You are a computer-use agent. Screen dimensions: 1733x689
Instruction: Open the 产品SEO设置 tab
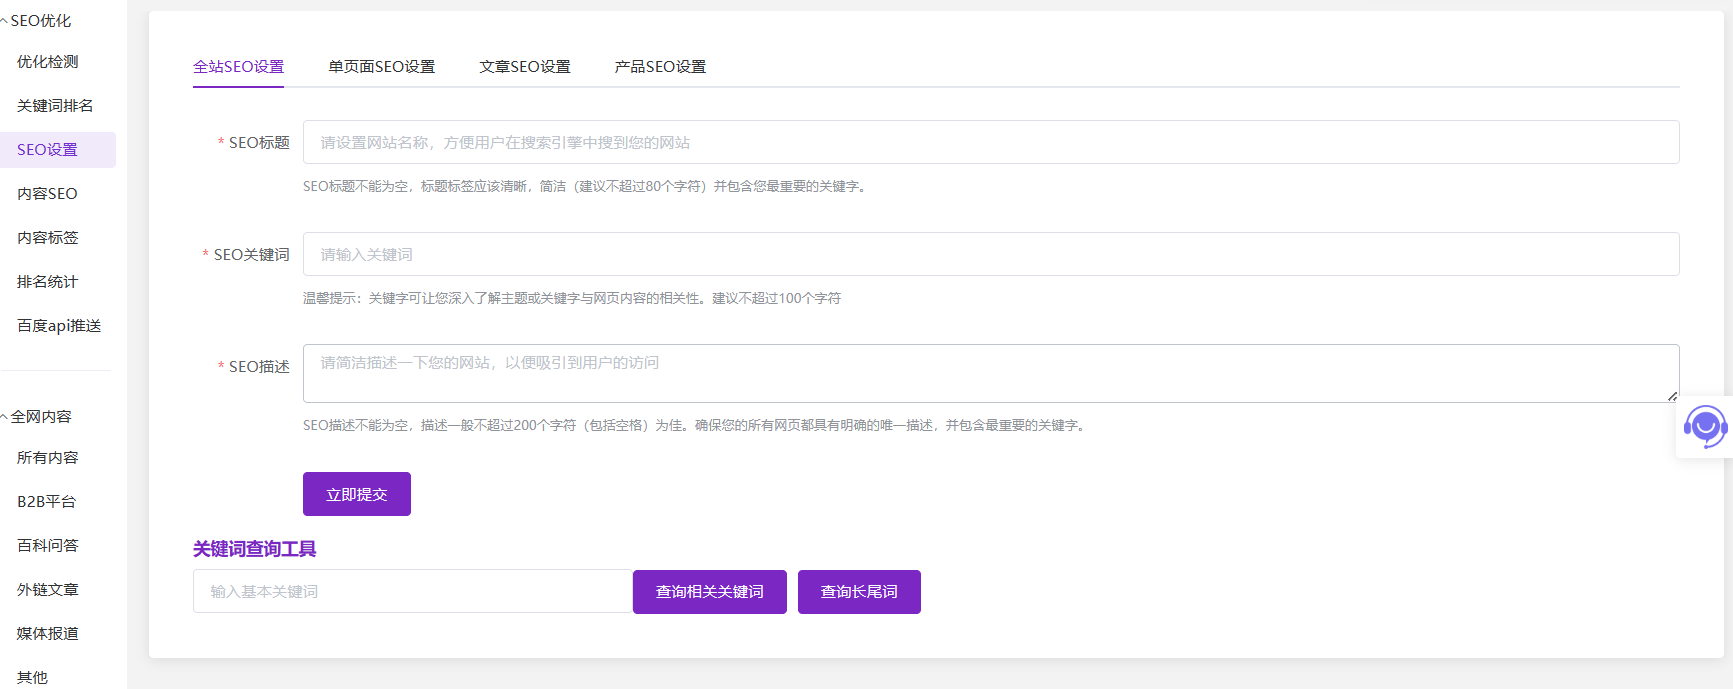pyautogui.click(x=660, y=67)
